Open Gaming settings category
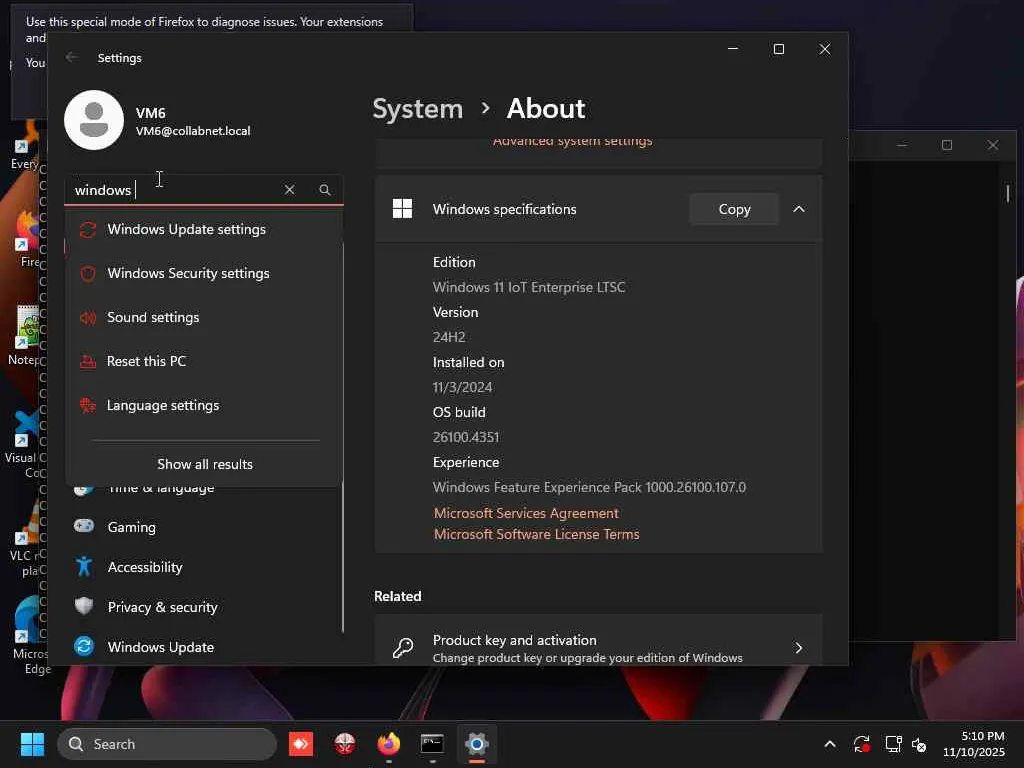The image size is (1024, 768). click(x=204, y=526)
